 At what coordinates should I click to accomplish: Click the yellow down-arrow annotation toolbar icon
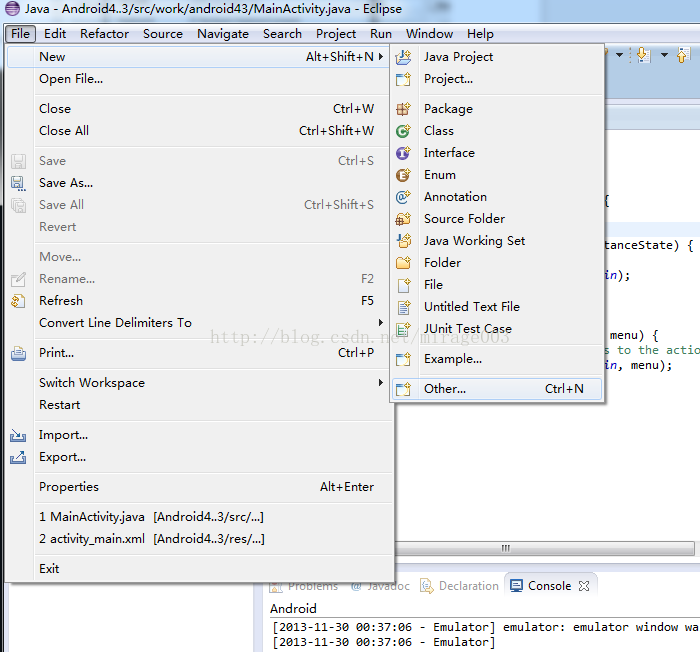[643, 55]
